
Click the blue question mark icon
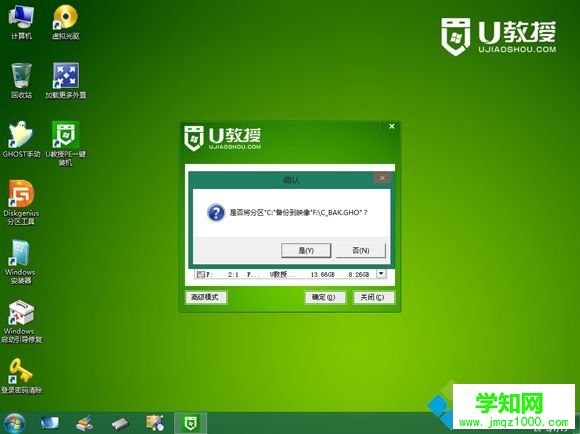tap(216, 213)
